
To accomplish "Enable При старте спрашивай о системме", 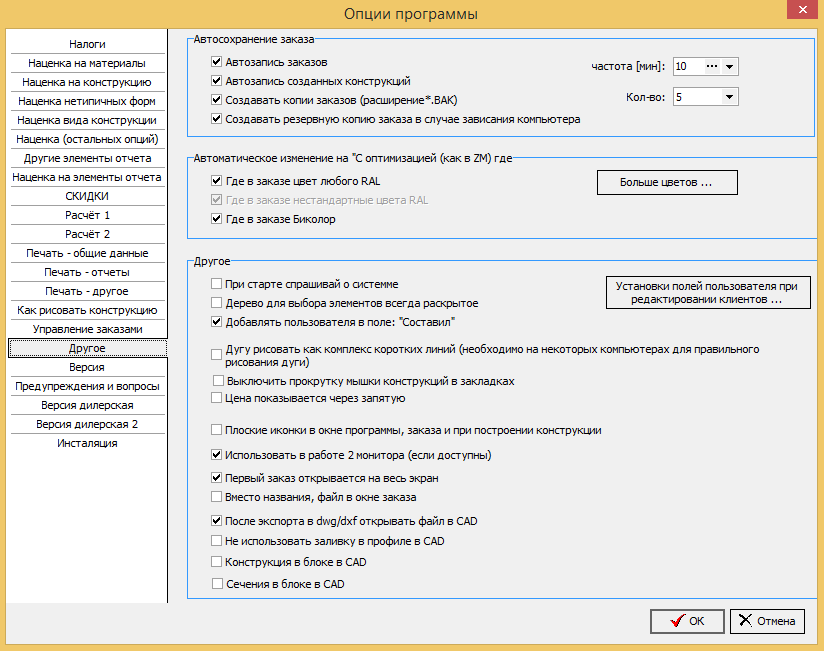I will [217, 284].
